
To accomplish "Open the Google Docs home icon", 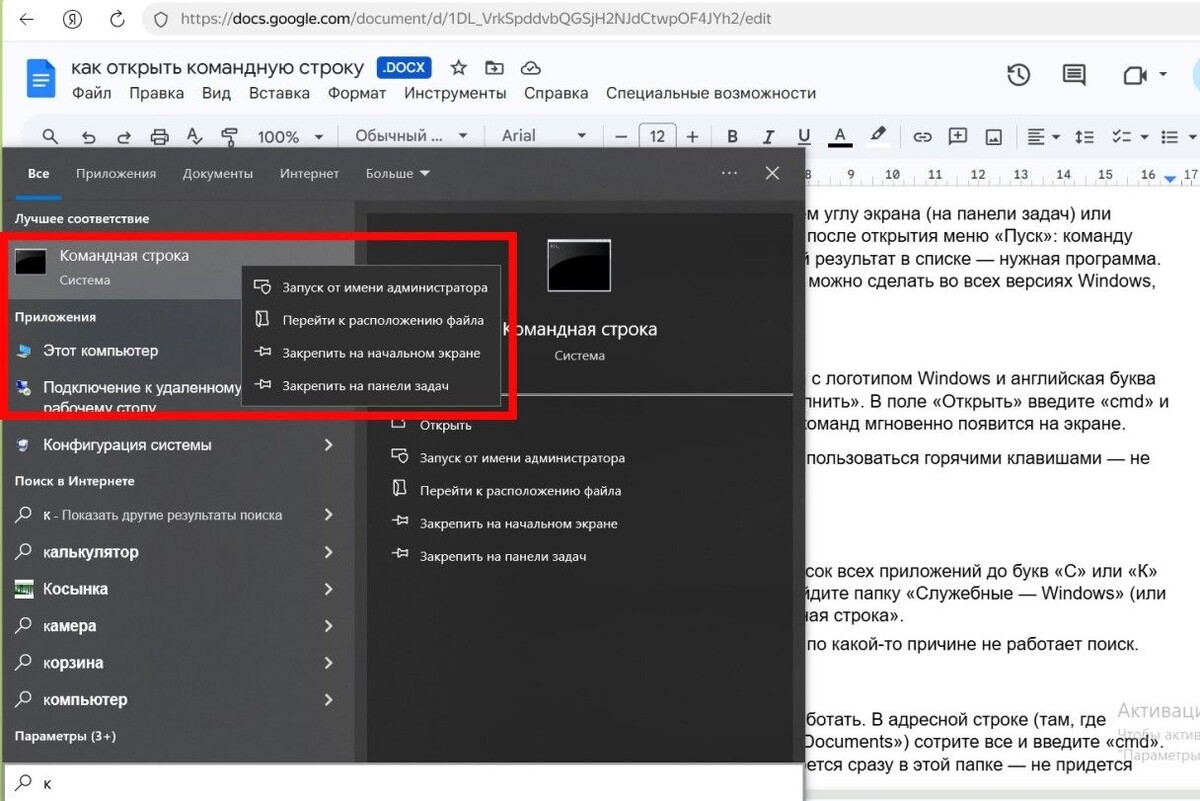I will [x=41, y=78].
